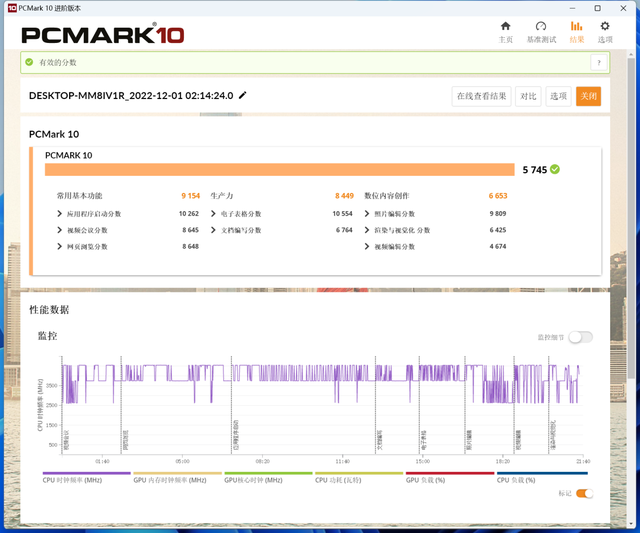Minimize the PCMark 10 window

(572, 8)
